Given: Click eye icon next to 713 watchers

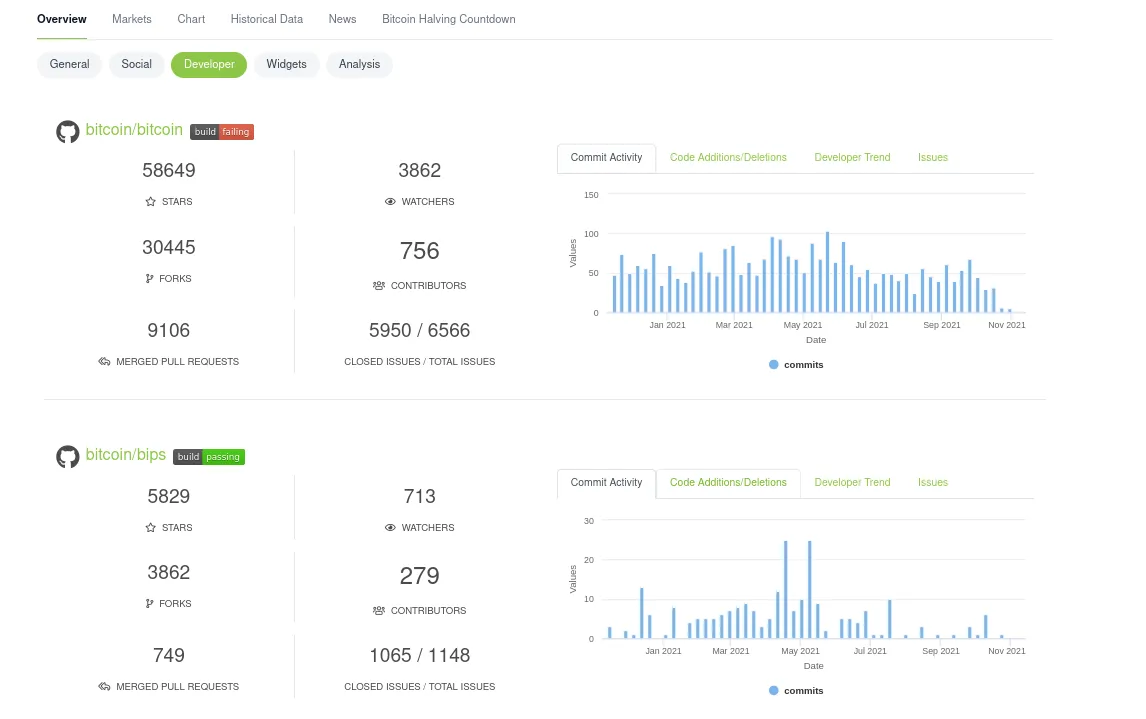Looking at the screenshot, I should [390, 528].
